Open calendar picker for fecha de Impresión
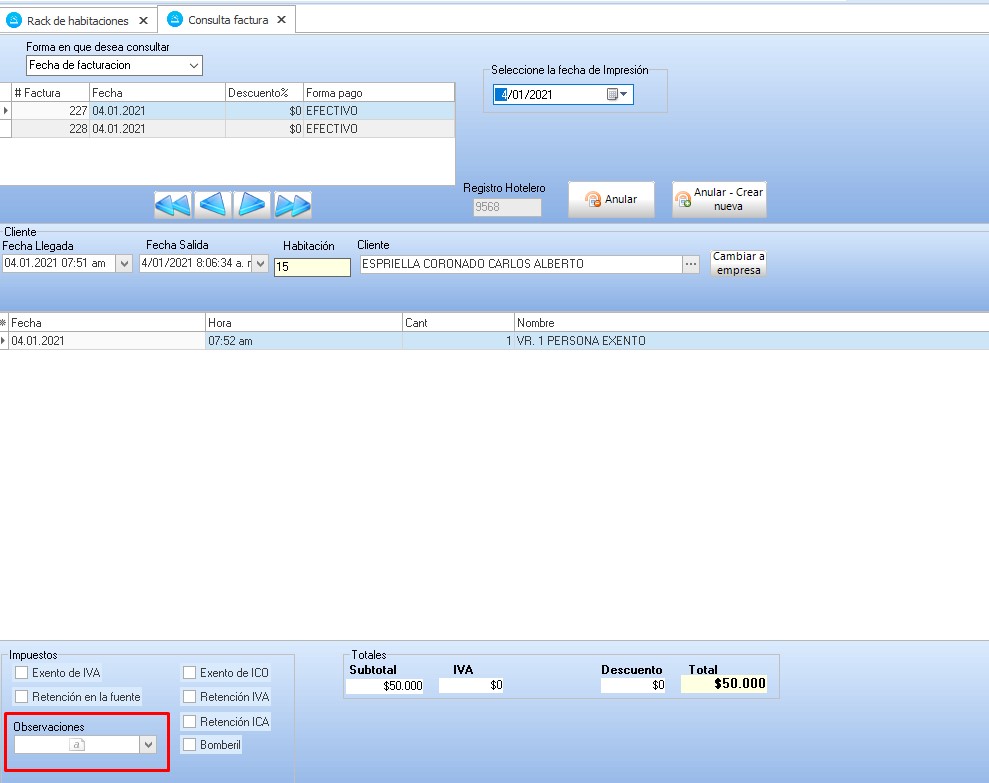The image size is (989, 783). (617, 95)
